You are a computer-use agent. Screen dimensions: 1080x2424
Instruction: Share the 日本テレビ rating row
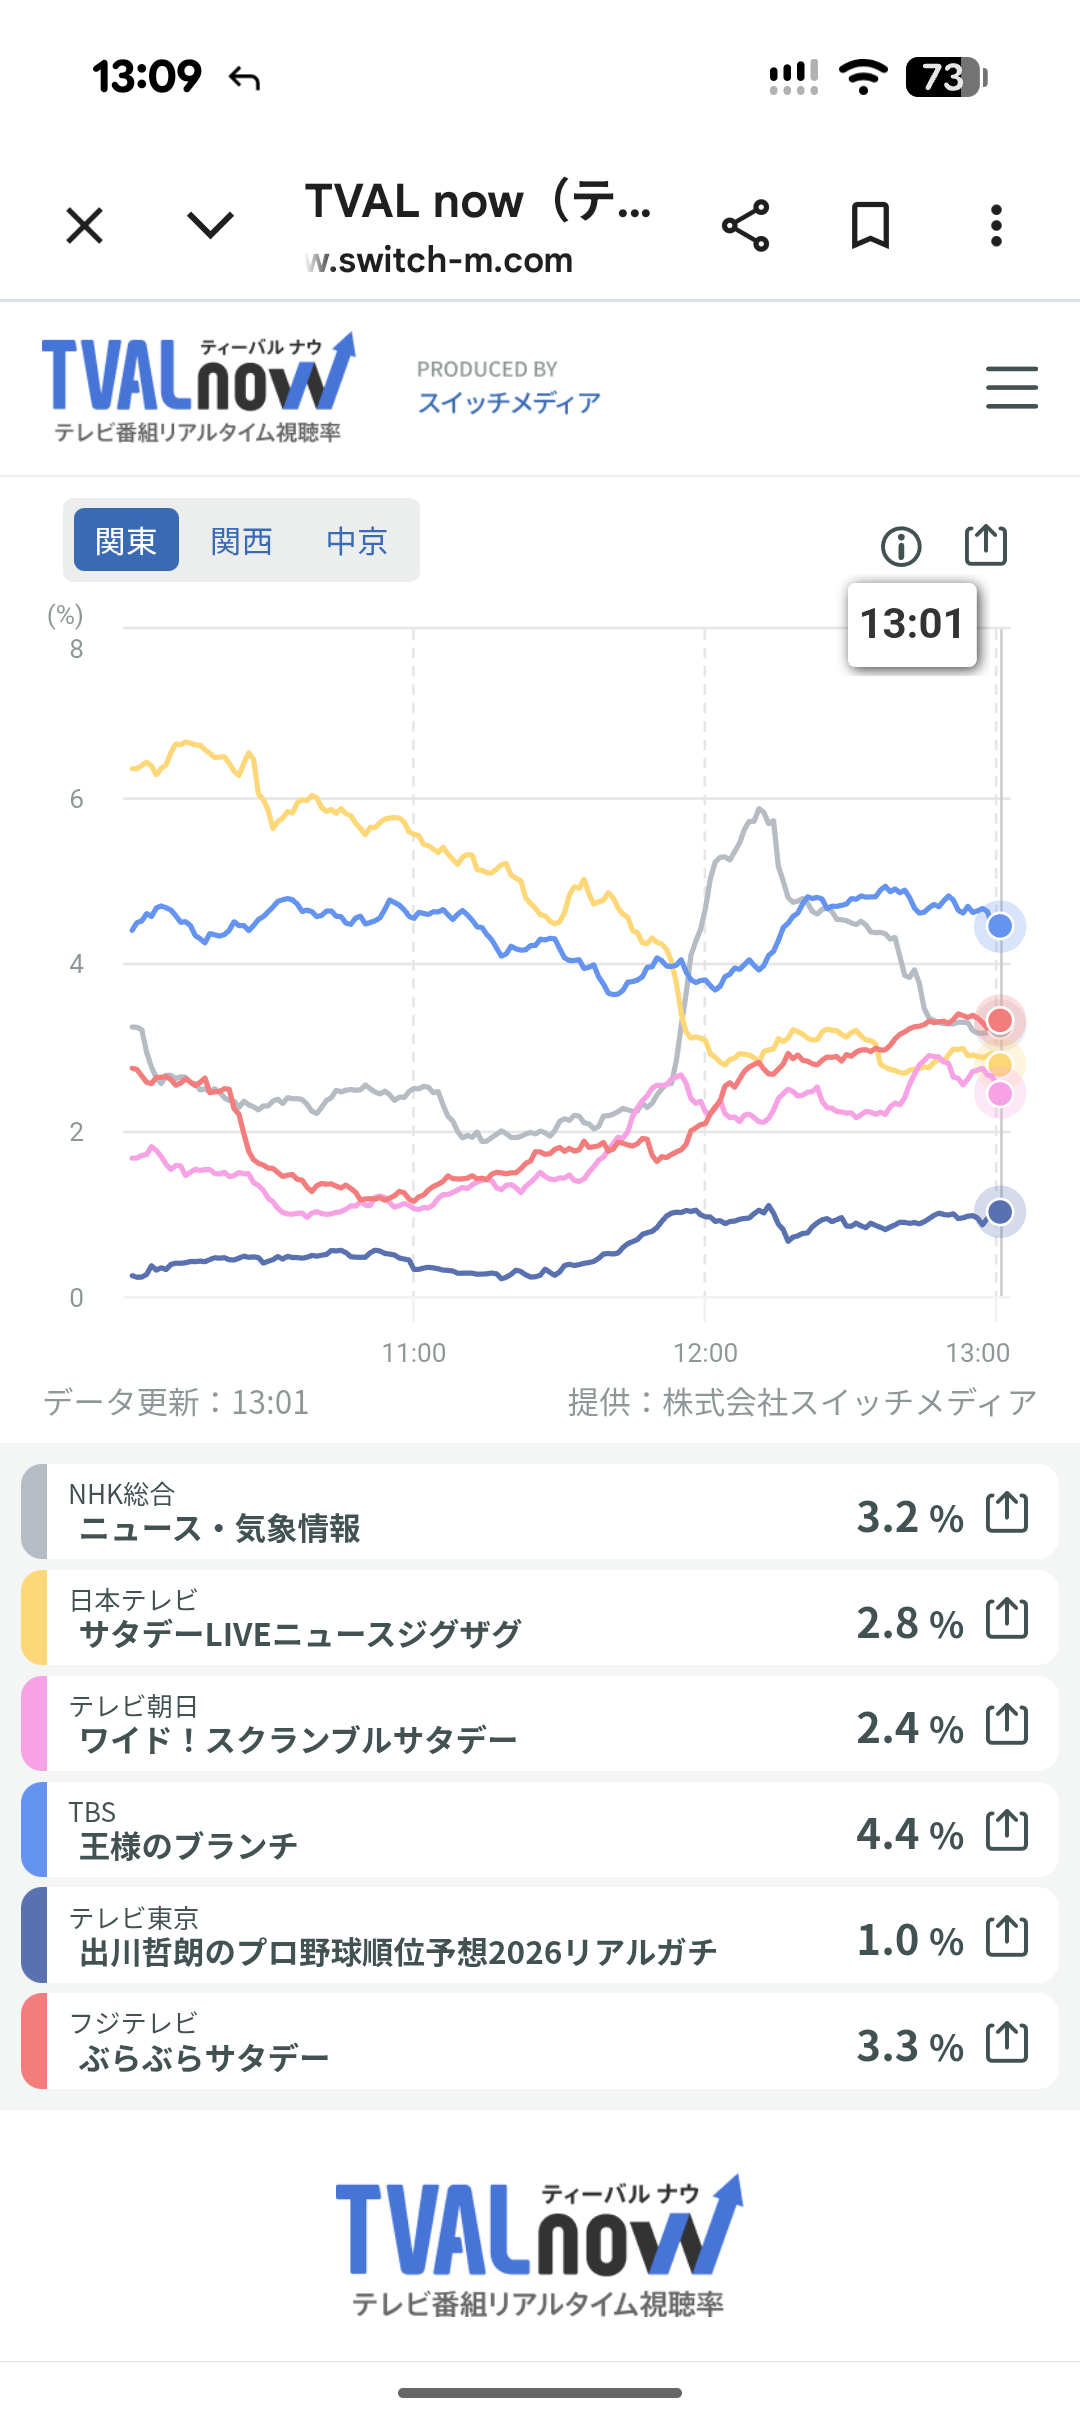[x=1007, y=1618]
